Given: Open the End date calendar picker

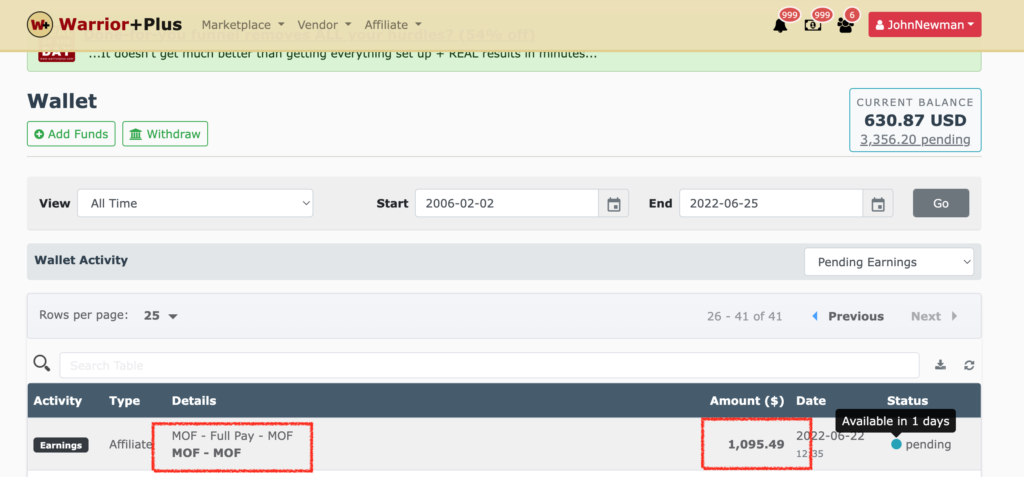Looking at the screenshot, I should pyautogui.click(x=878, y=203).
